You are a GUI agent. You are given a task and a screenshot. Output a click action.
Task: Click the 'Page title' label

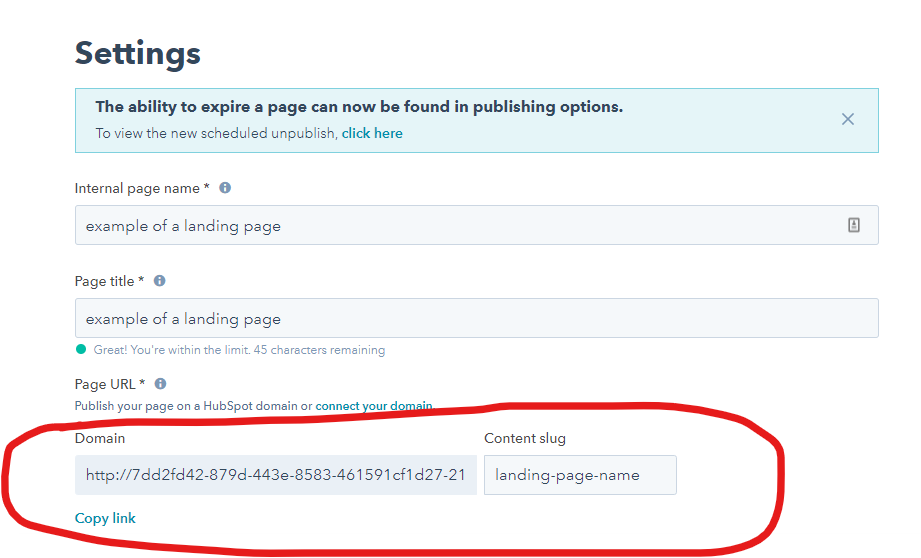pos(109,281)
